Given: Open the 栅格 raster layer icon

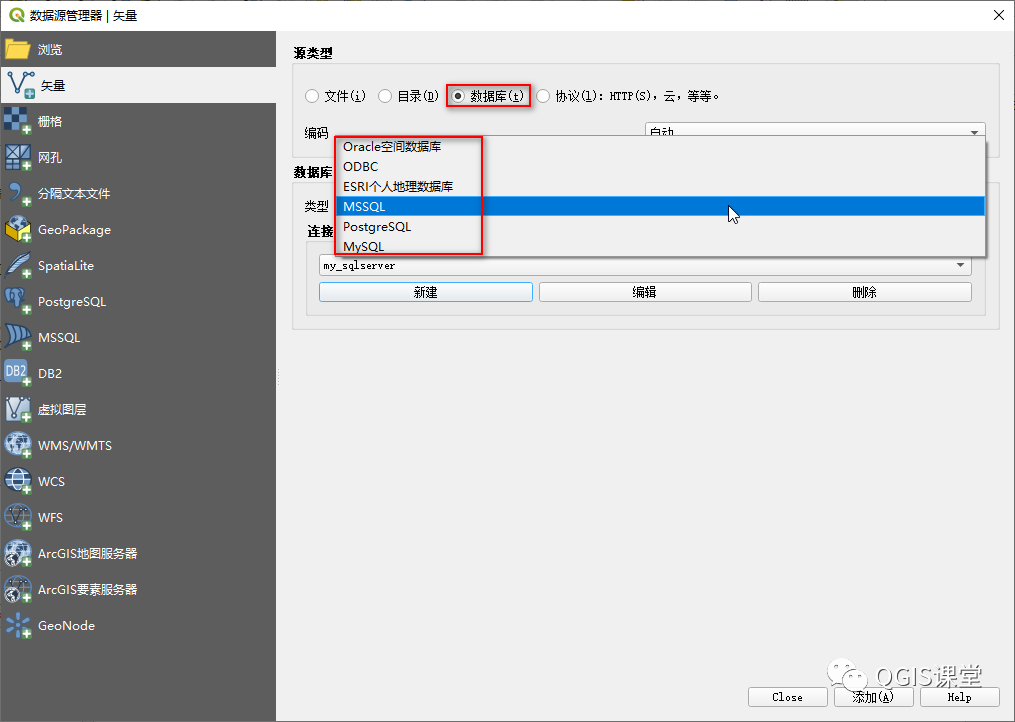Looking at the screenshot, I should (x=17, y=121).
